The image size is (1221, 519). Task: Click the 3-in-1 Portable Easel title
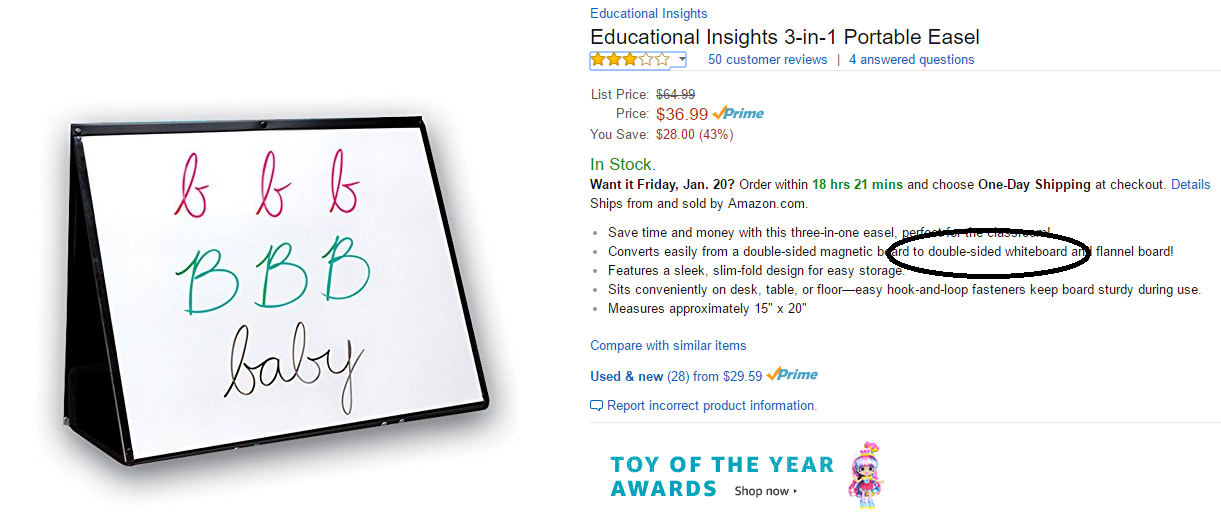(x=784, y=37)
